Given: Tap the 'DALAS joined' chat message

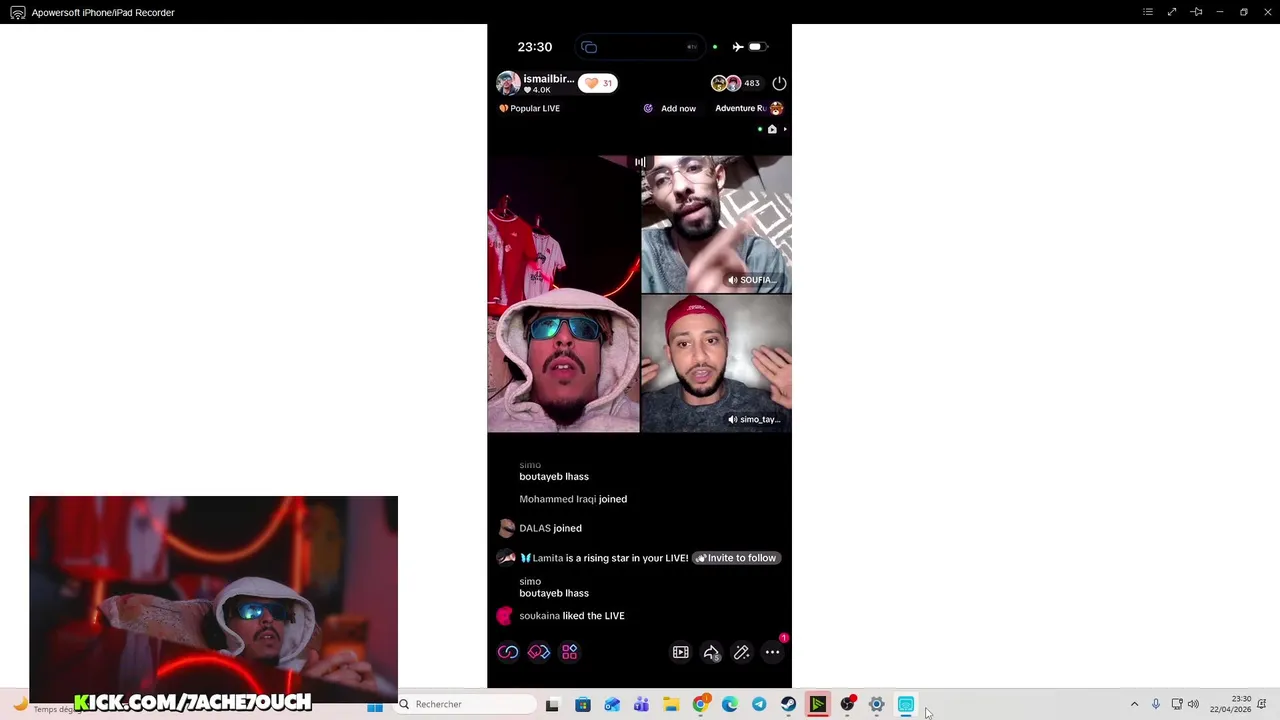Looking at the screenshot, I should (x=550, y=528).
